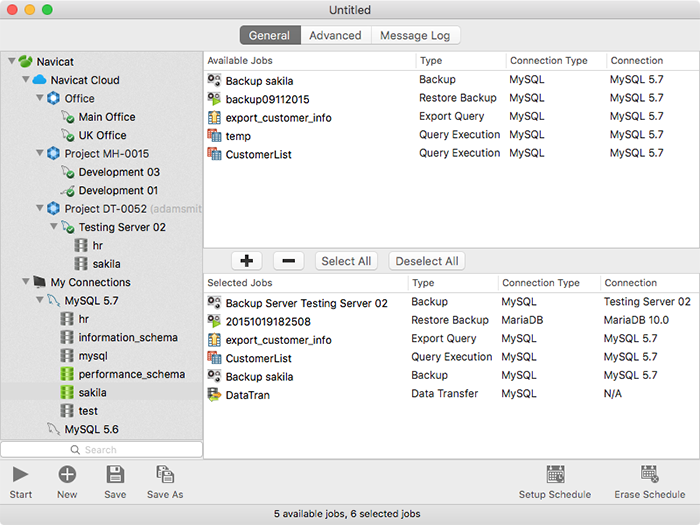Select CustomerList in Available Jobs
The height and width of the screenshot is (525, 700).
tap(258, 154)
